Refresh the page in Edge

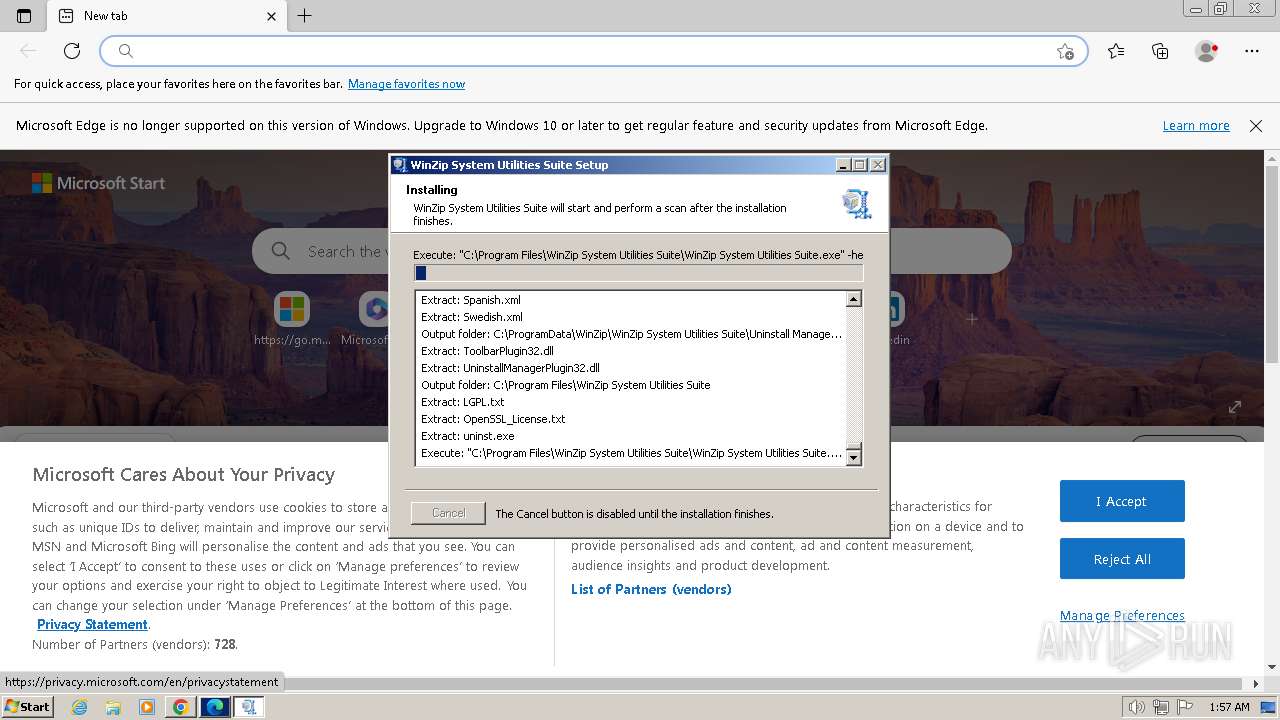pyautogui.click(x=72, y=51)
